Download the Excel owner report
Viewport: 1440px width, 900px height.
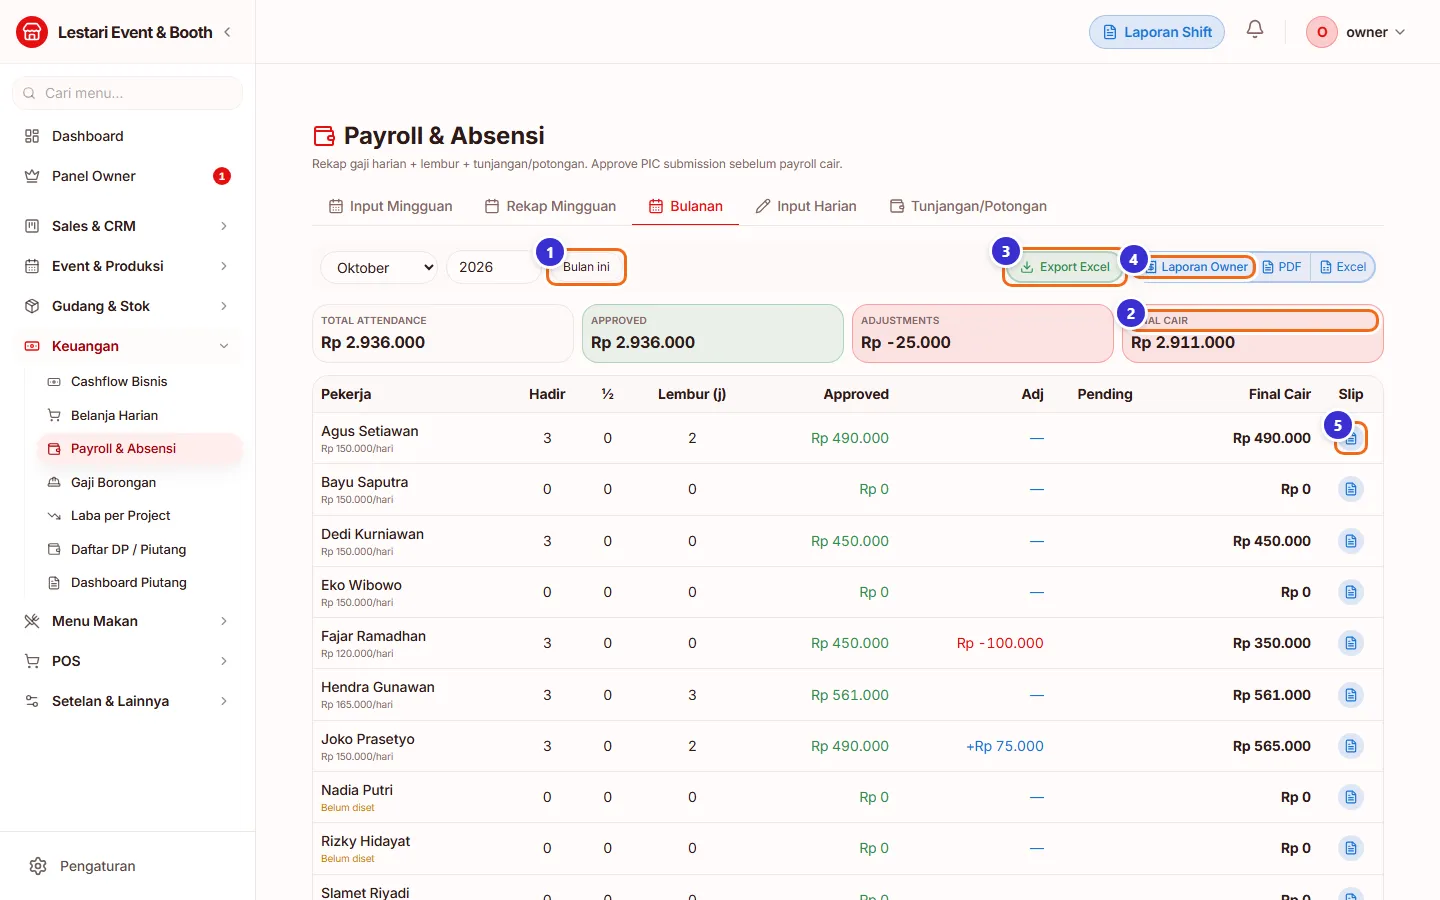[x=1343, y=267]
